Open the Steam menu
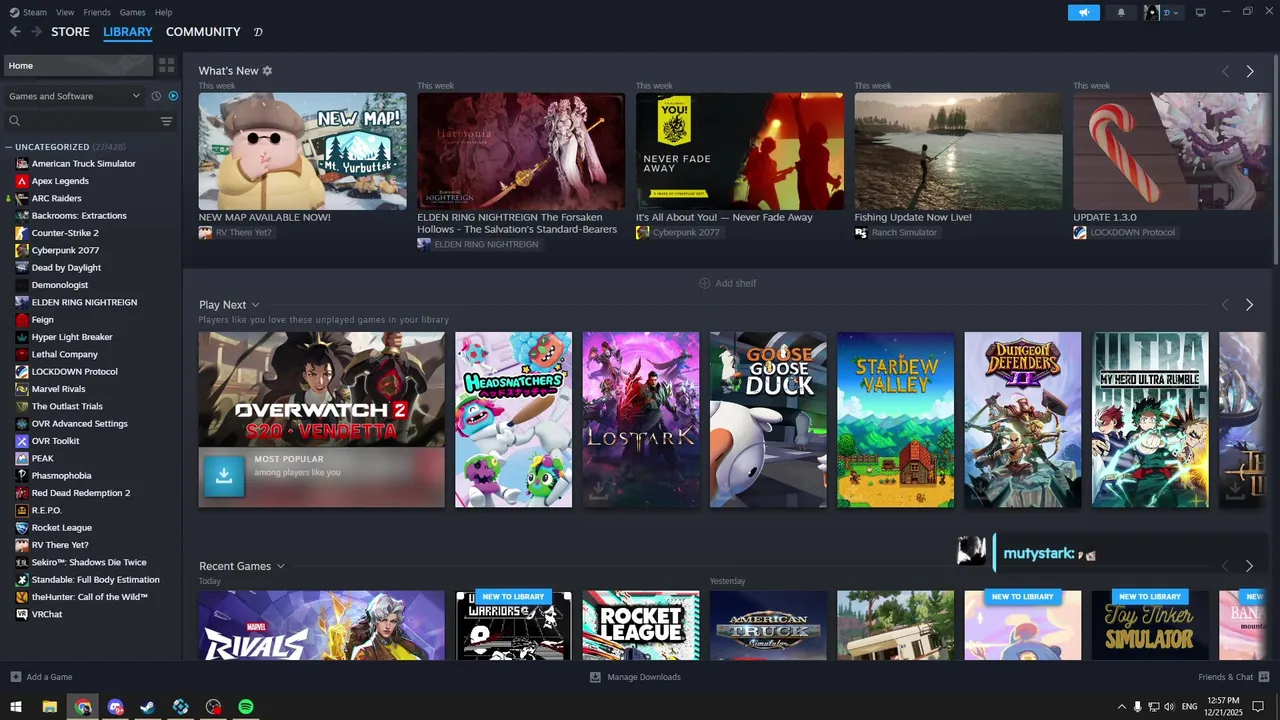1280x720 pixels. [35, 12]
